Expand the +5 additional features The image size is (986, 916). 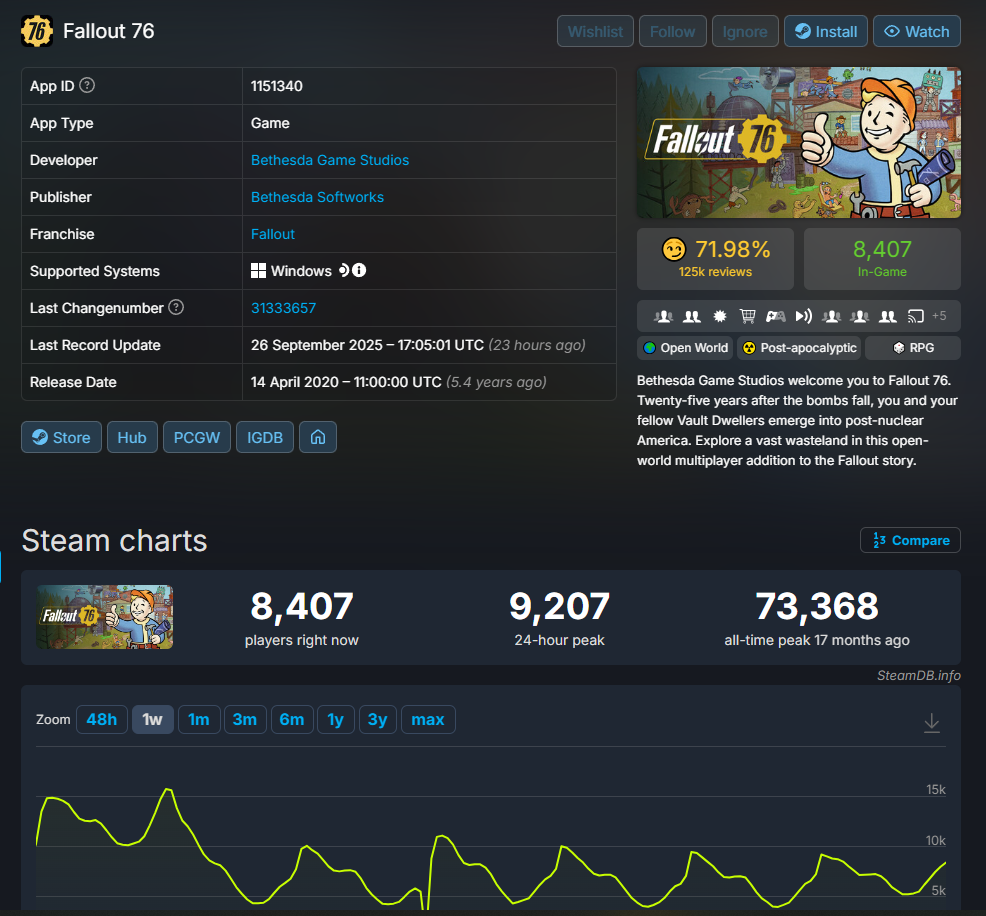[x=939, y=316]
